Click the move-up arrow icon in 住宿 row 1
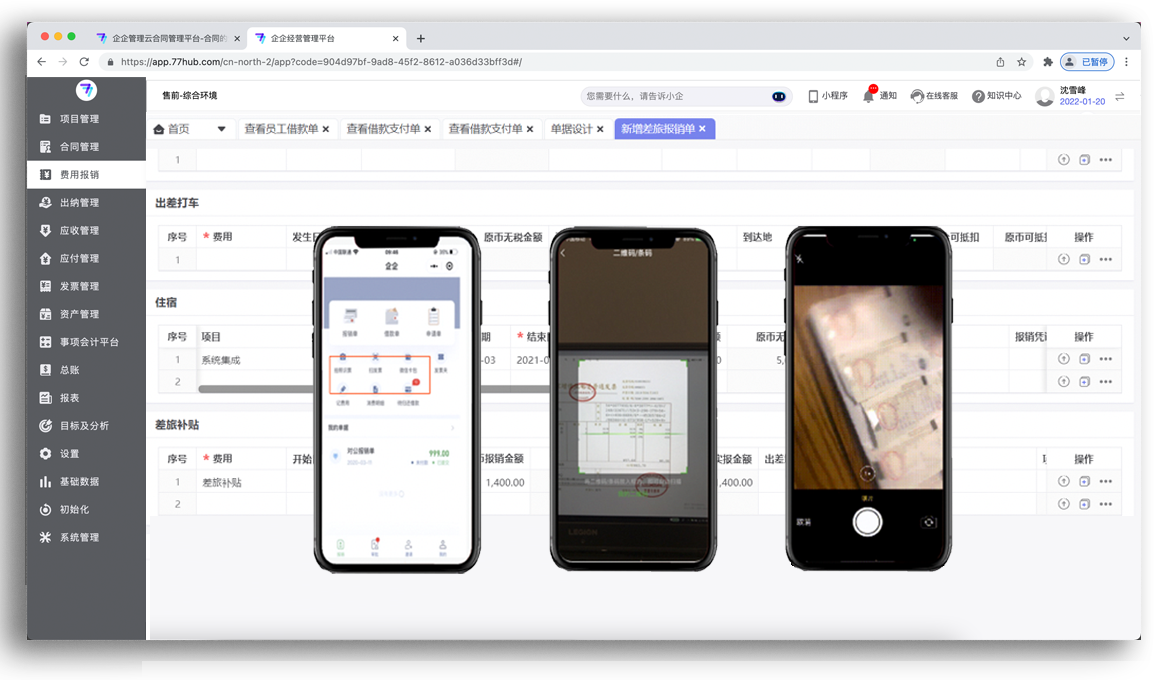The width and height of the screenshot is (1168, 680). point(1064,359)
